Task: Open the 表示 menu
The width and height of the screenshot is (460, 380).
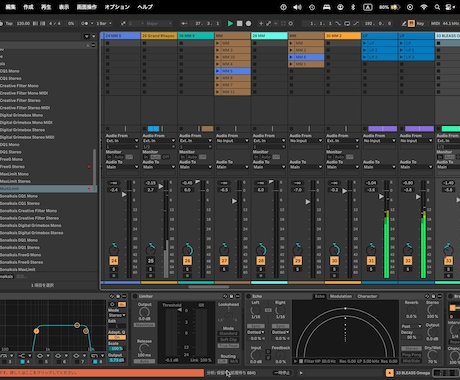Action: click(64, 7)
